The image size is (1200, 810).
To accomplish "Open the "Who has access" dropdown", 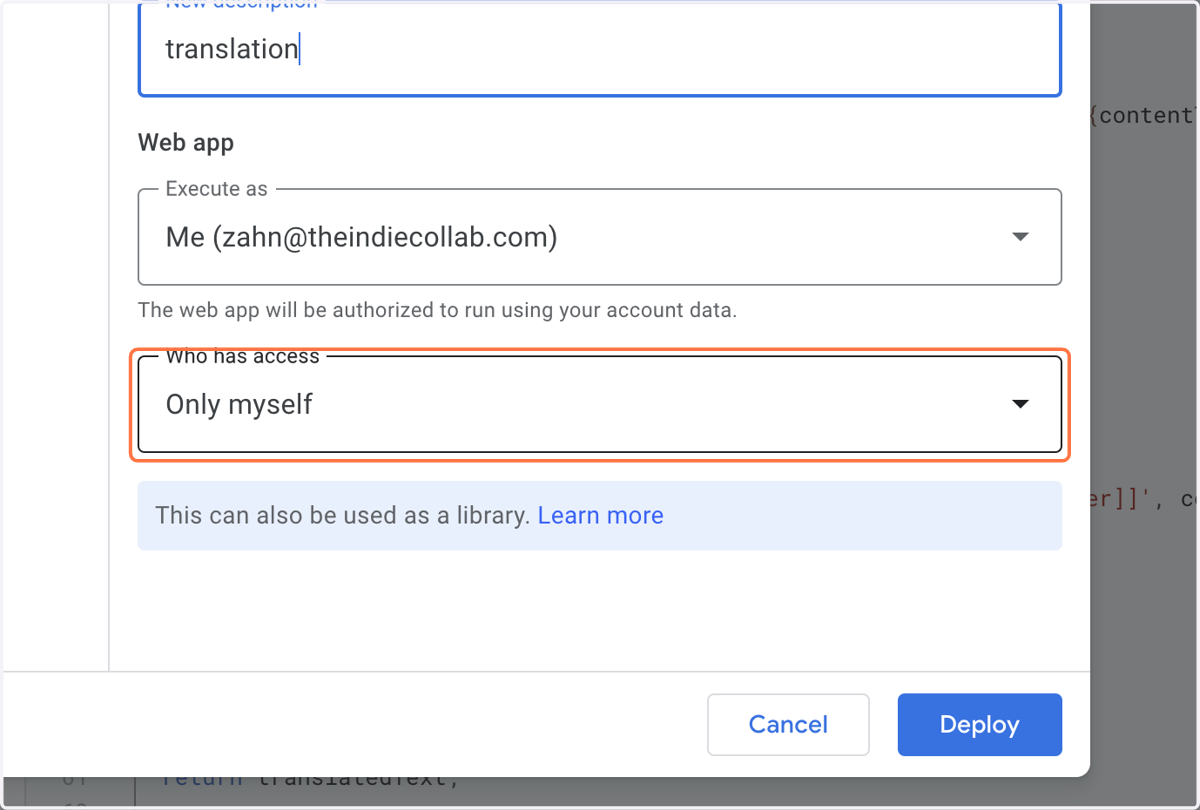I will 599,404.
